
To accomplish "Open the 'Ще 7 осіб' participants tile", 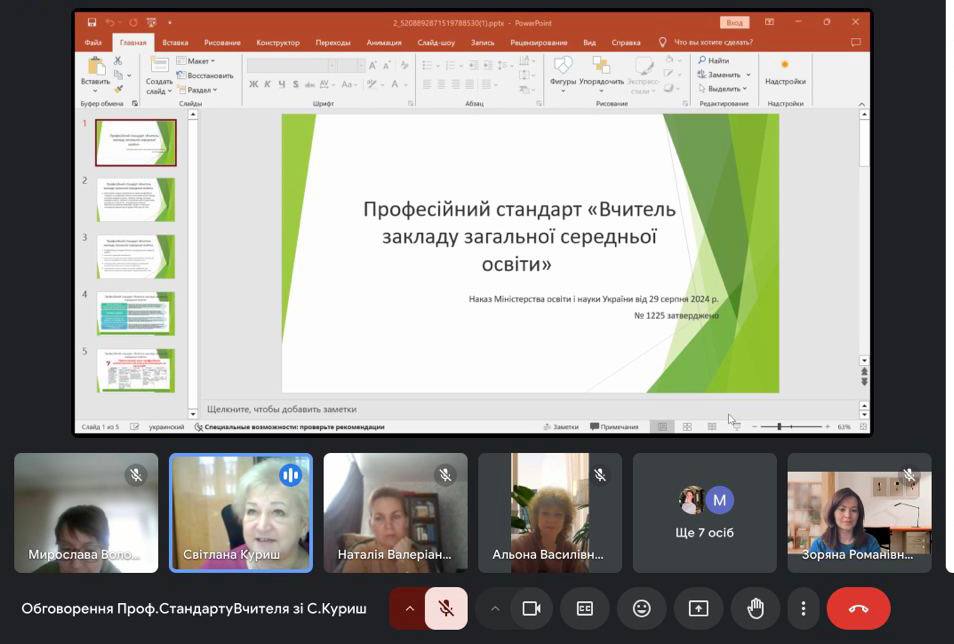I will (x=705, y=513).
